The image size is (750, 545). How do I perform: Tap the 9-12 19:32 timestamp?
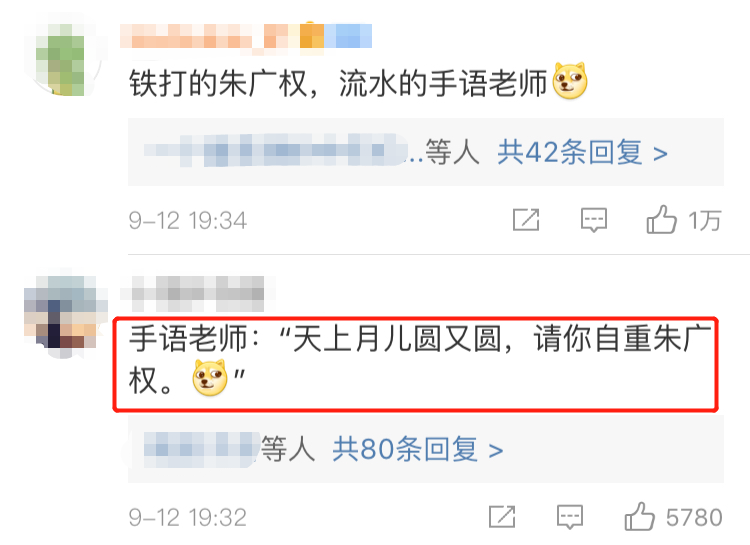coord(188,518)
